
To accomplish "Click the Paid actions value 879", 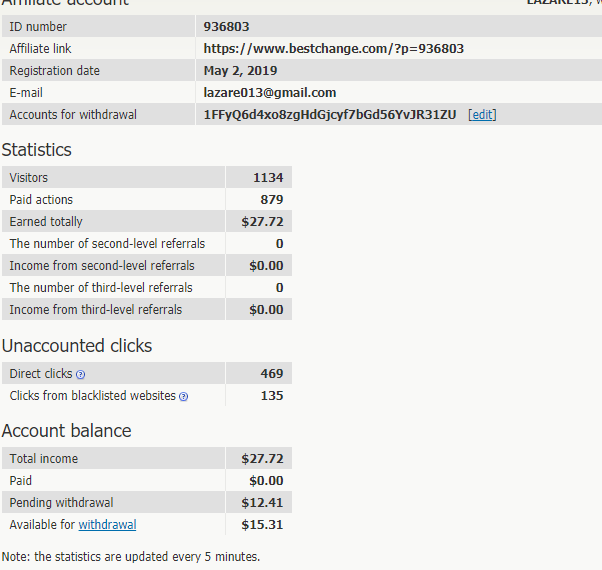I will tap(272, 200).
